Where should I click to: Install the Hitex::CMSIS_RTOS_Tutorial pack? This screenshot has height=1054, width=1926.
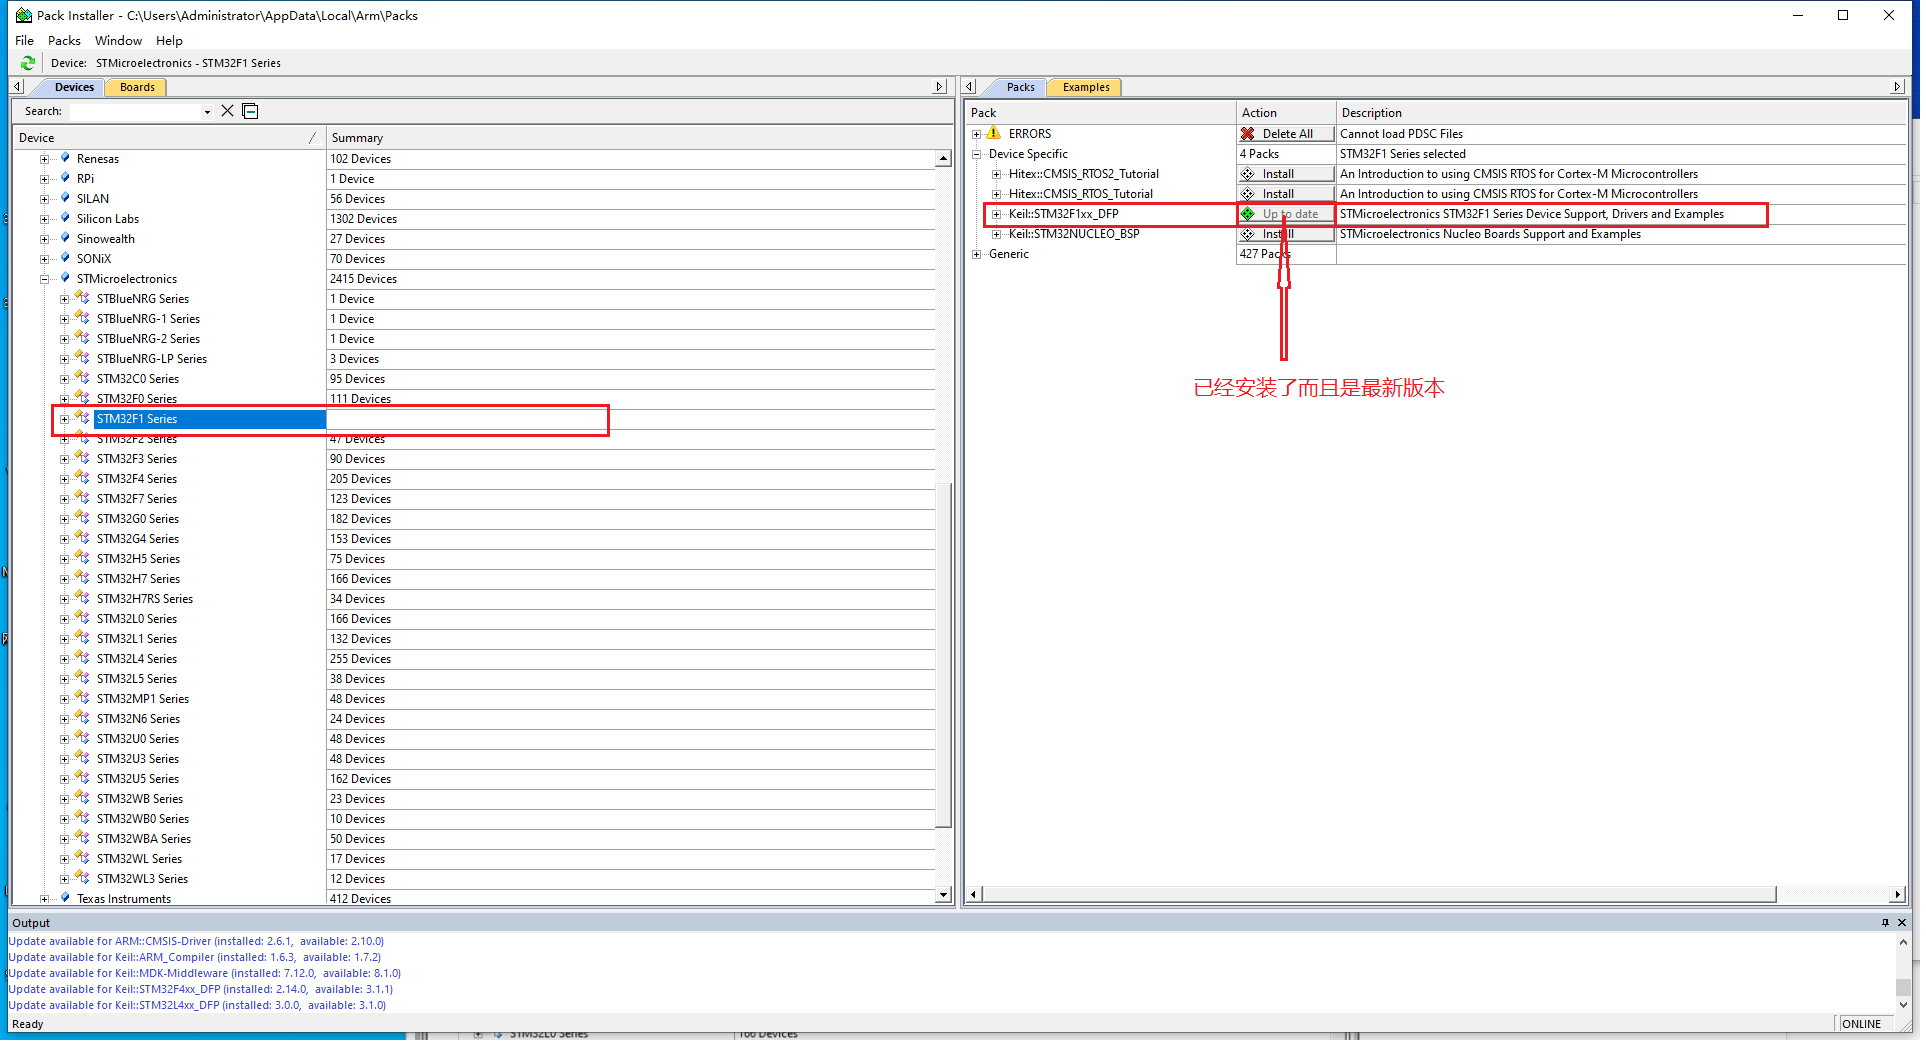coord(1286,194)
